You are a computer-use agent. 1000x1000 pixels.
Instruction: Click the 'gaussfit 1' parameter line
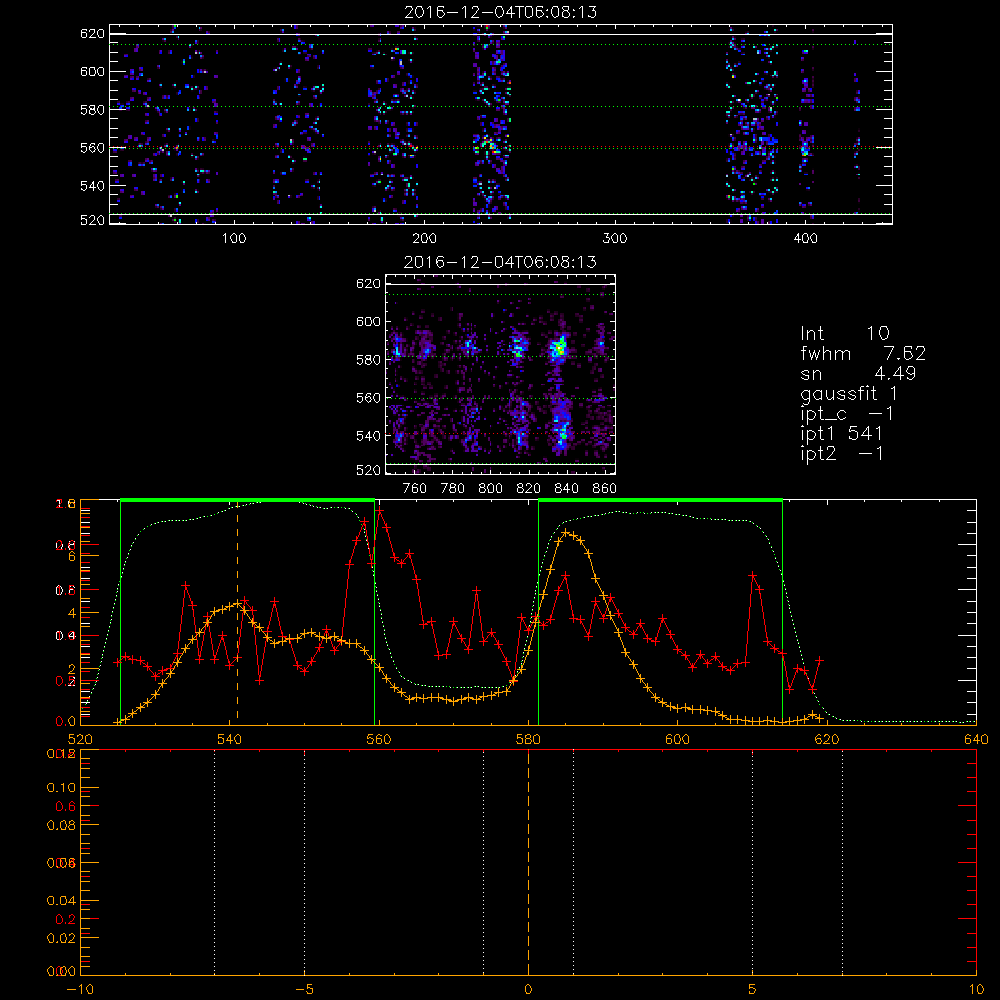point(849,393)
